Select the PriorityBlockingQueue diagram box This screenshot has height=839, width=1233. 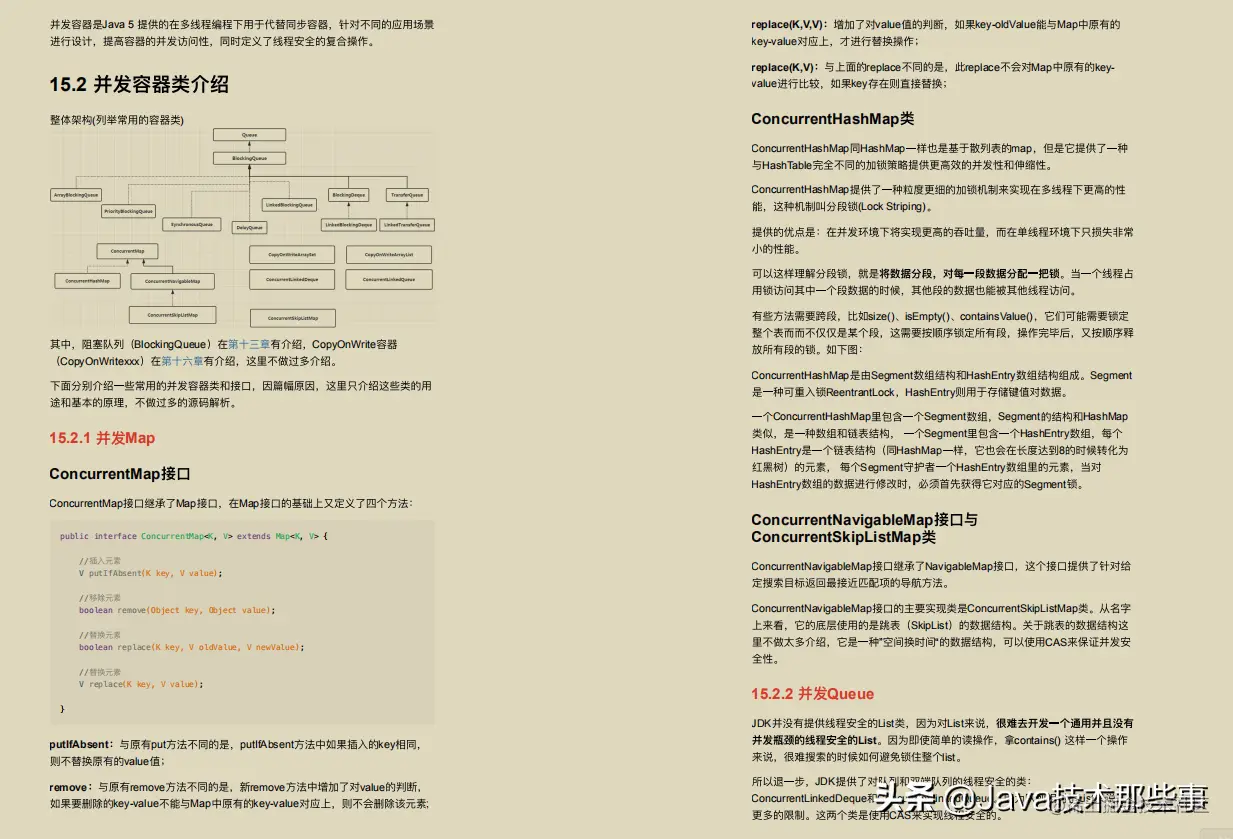[129, 211]
